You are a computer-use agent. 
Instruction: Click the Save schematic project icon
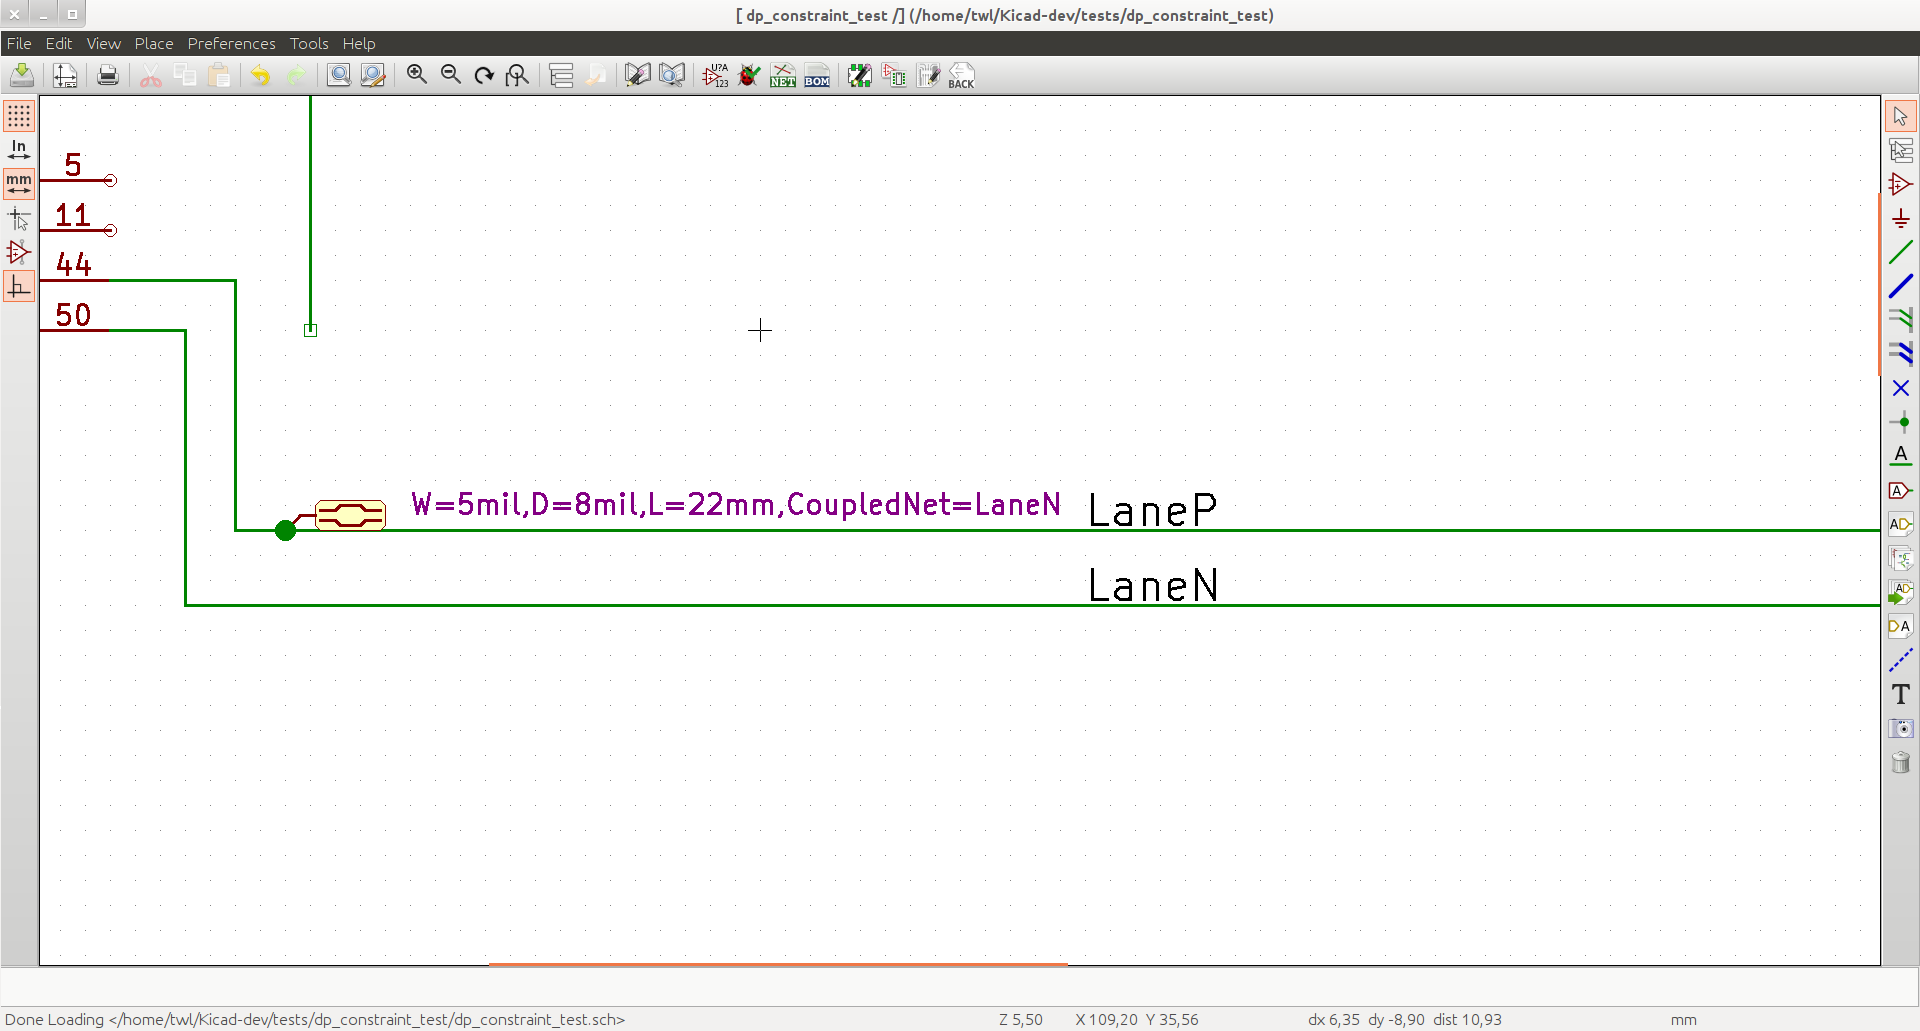pos(22,75)
